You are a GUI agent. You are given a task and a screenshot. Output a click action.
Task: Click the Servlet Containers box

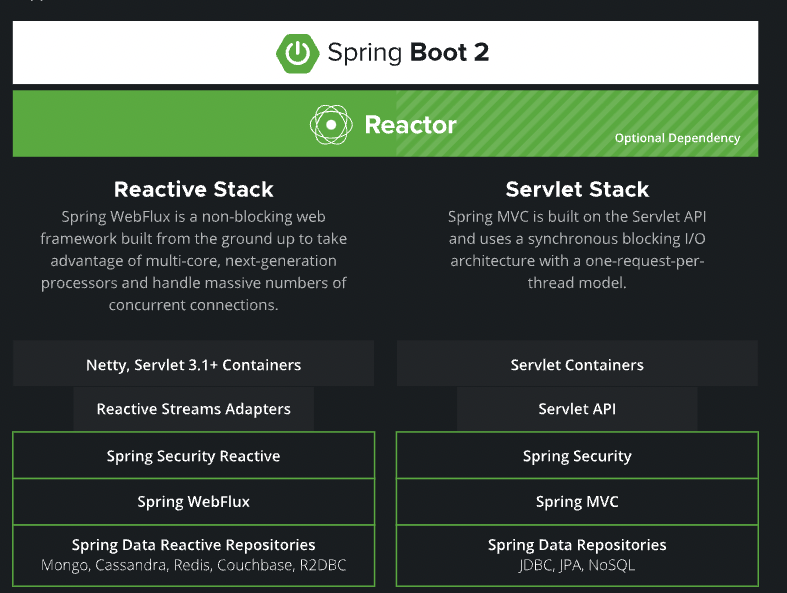(577, 364)
